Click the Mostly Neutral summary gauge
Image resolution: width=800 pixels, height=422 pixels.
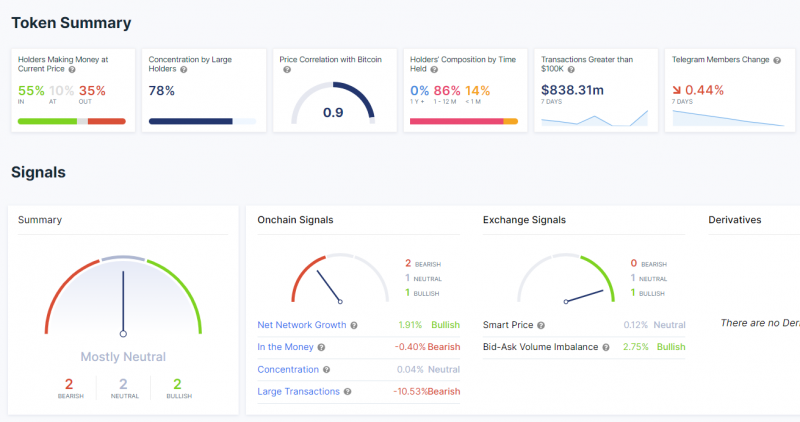pos(123,295)
